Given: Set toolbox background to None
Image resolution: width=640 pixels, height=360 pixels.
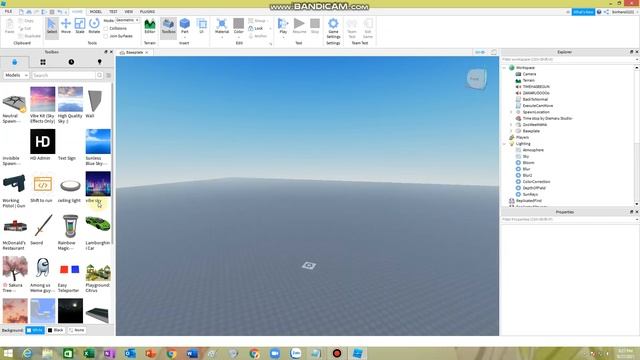Looking at the screenshot, I should (x=77, y=330).
